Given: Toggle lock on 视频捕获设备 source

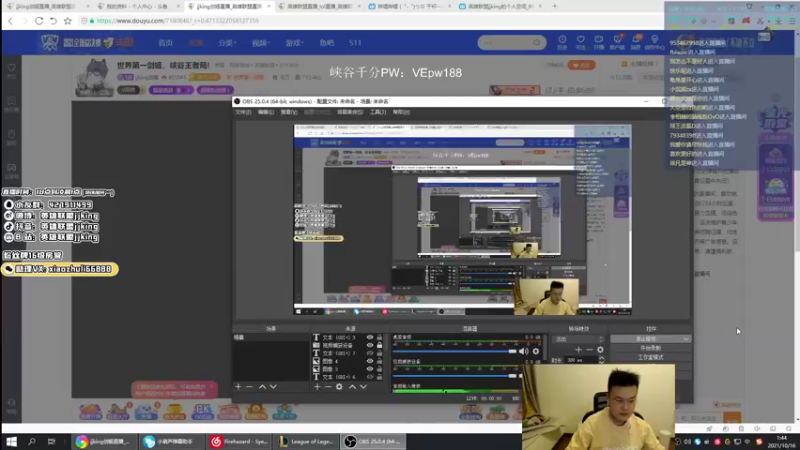Looking at the screenshot, I should click(380, 345).
